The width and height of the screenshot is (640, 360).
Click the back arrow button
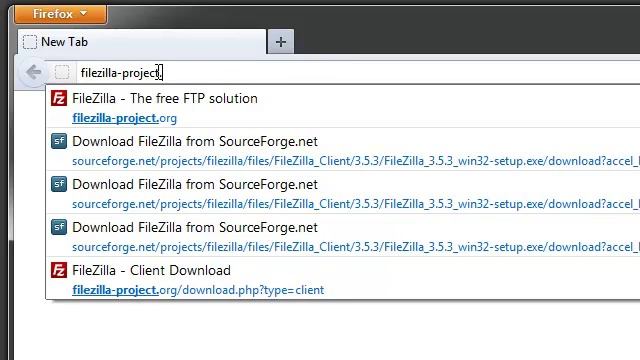click(33, 72)
